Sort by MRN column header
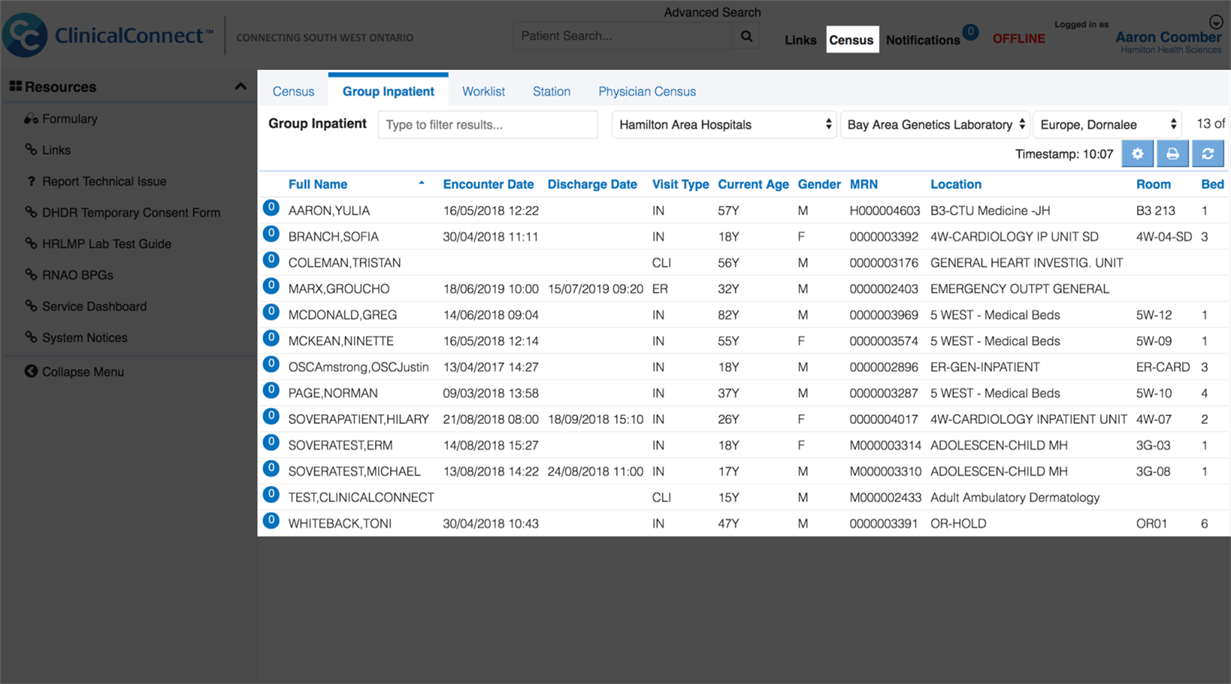This screenshot has height=684, width=1231. (x=864, y=185)
